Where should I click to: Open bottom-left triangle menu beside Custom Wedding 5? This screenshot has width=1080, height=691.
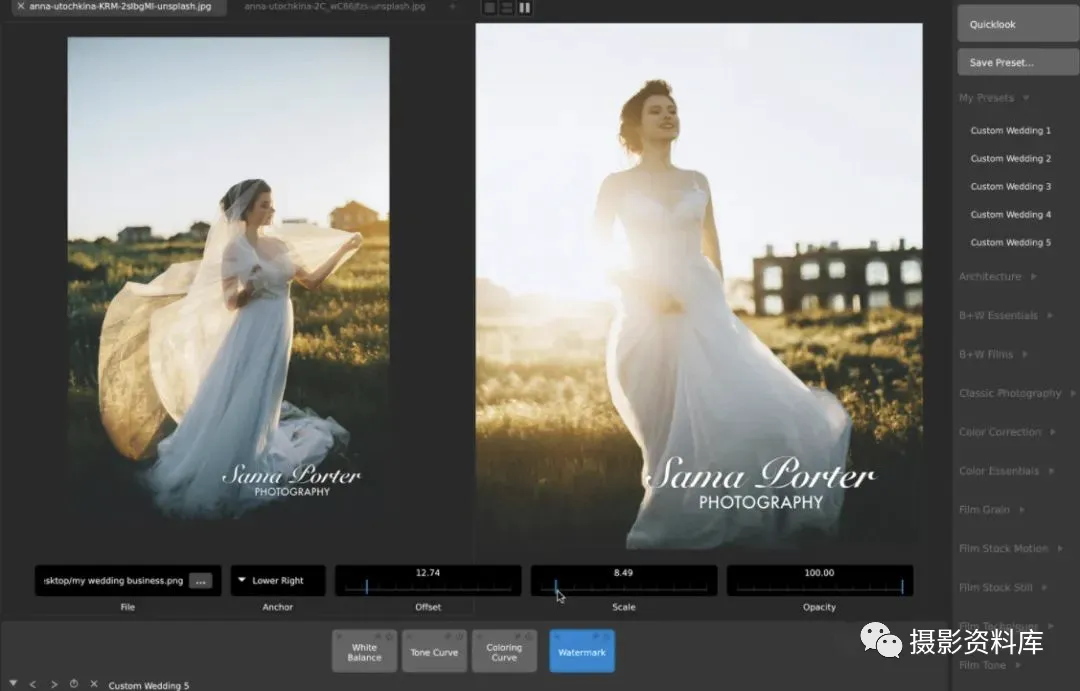click(13, 683)
